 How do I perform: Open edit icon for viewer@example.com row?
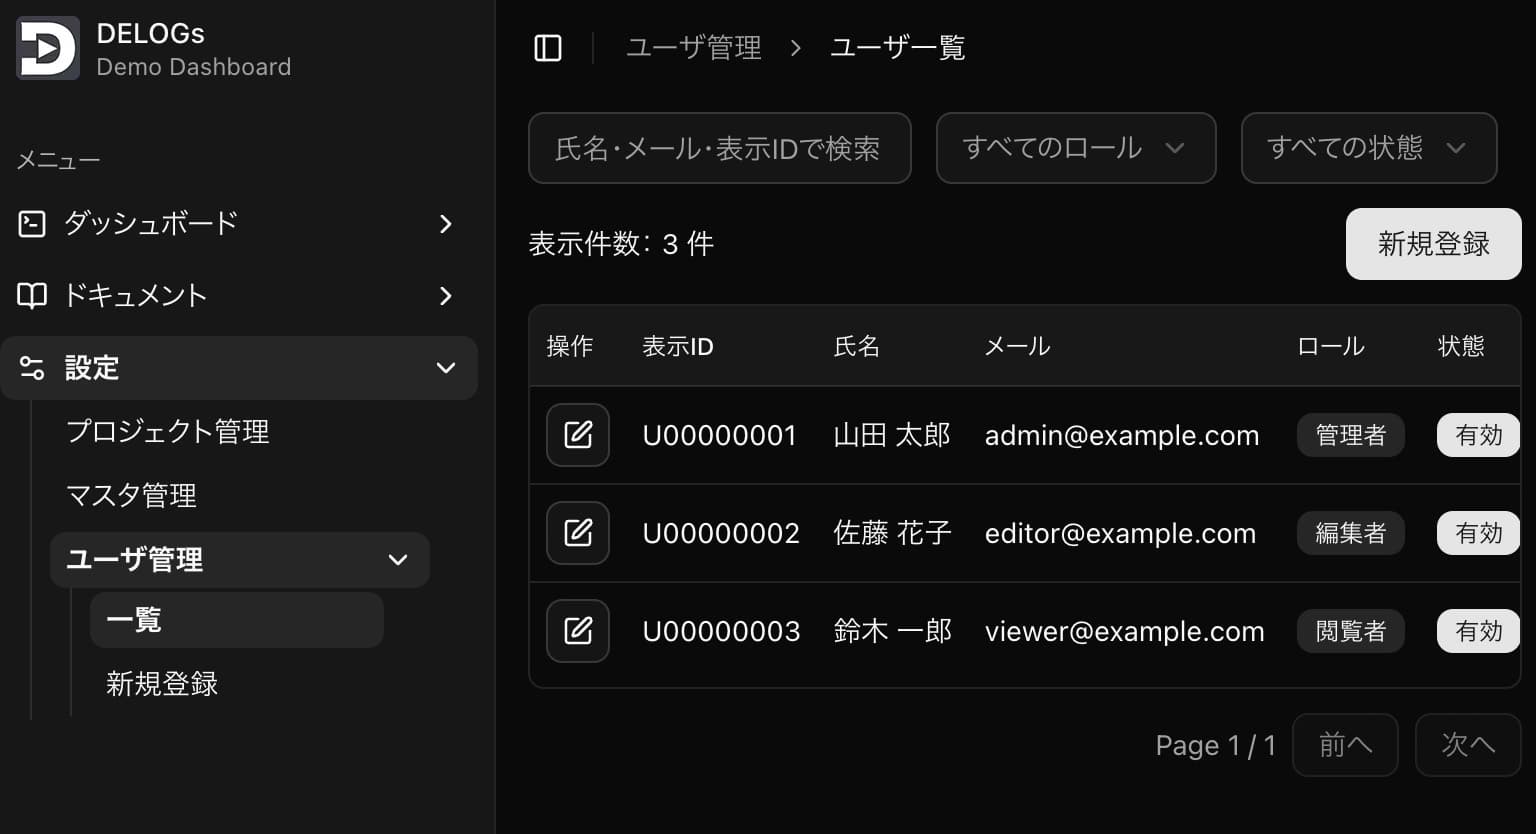(578, 631)
